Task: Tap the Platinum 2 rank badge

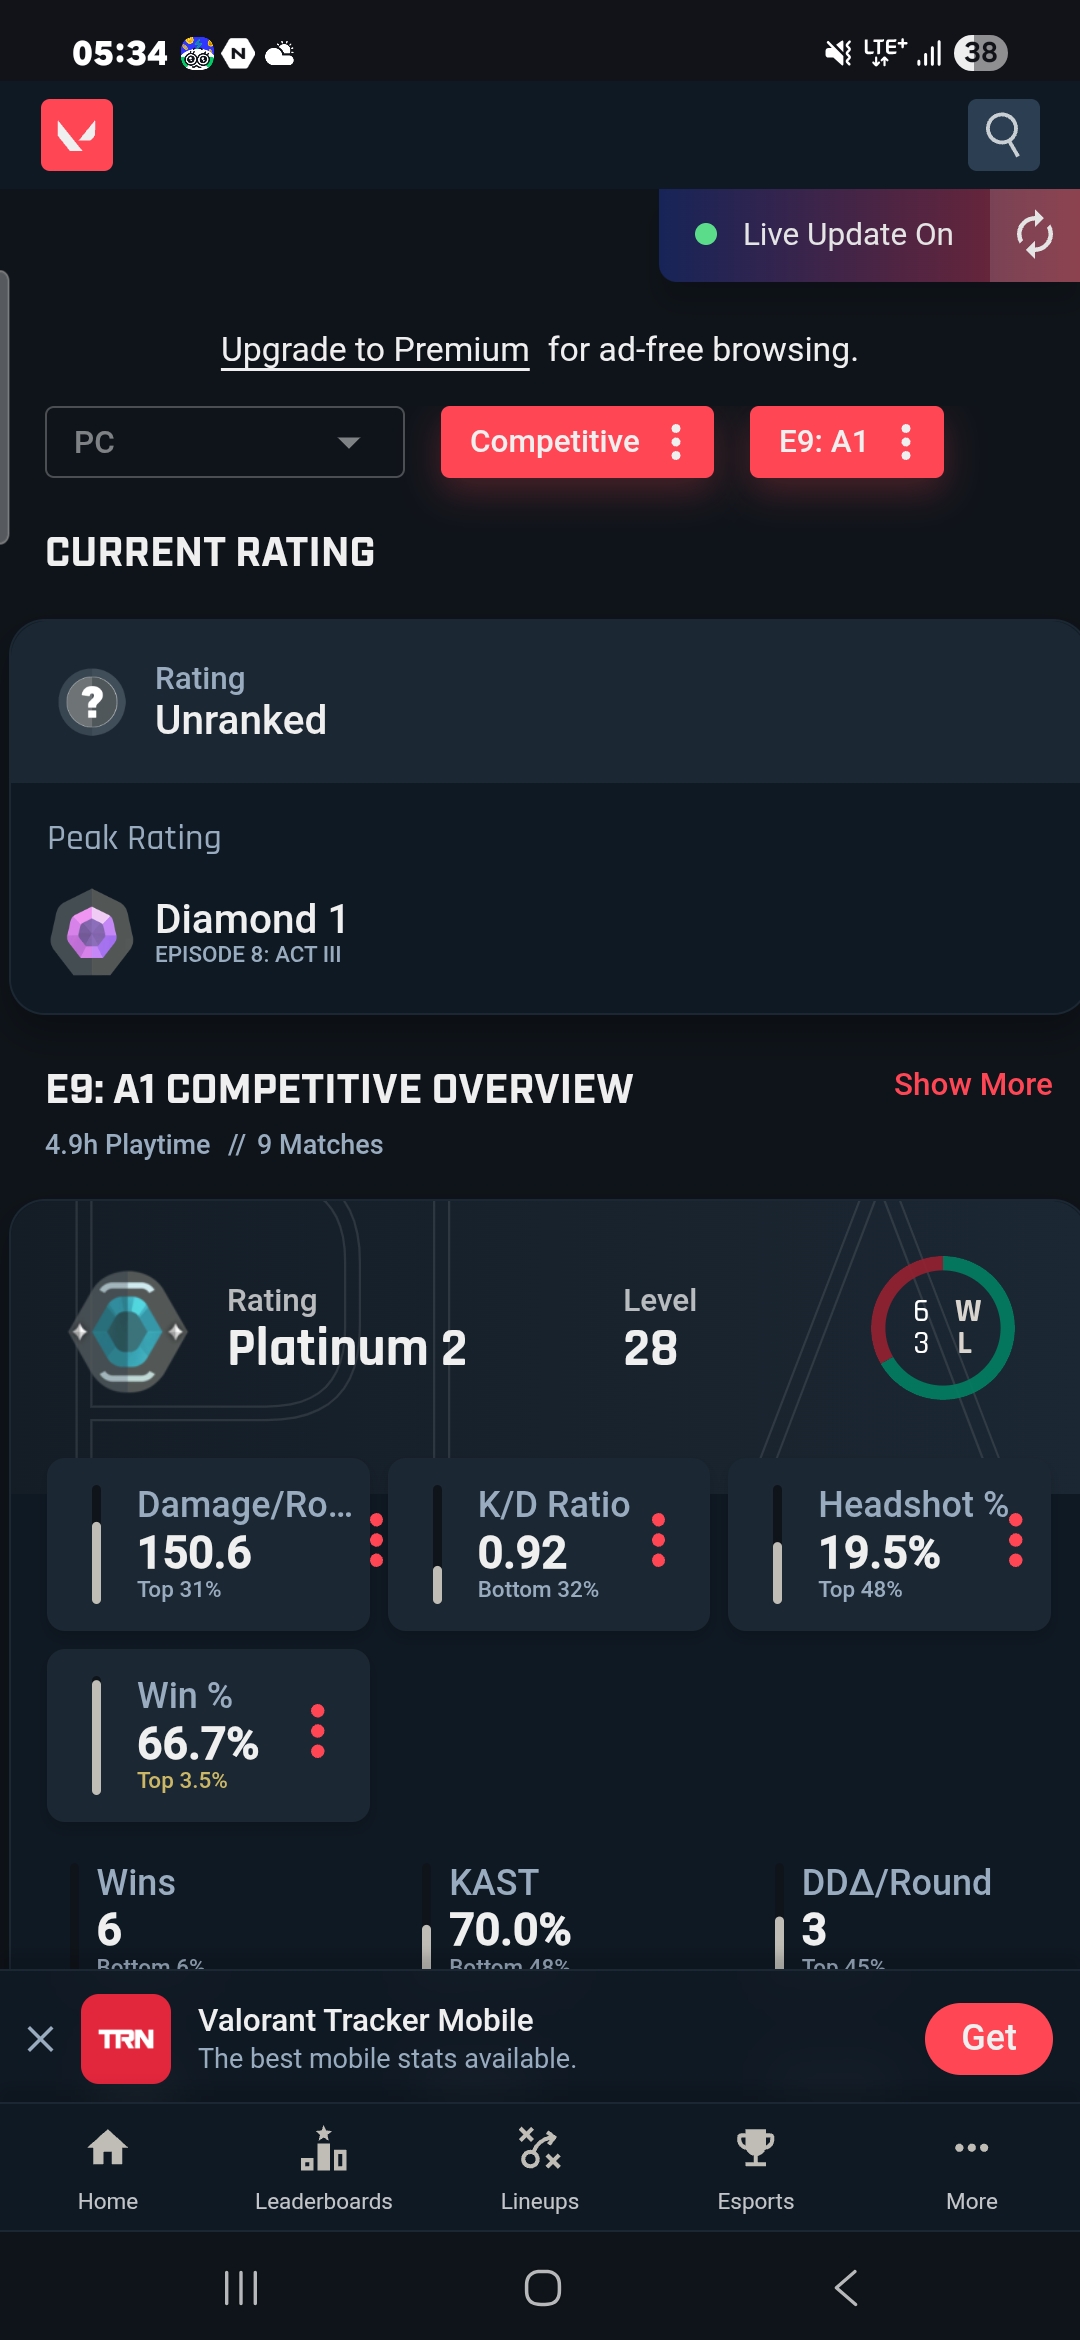Action: coord(128,1331)
